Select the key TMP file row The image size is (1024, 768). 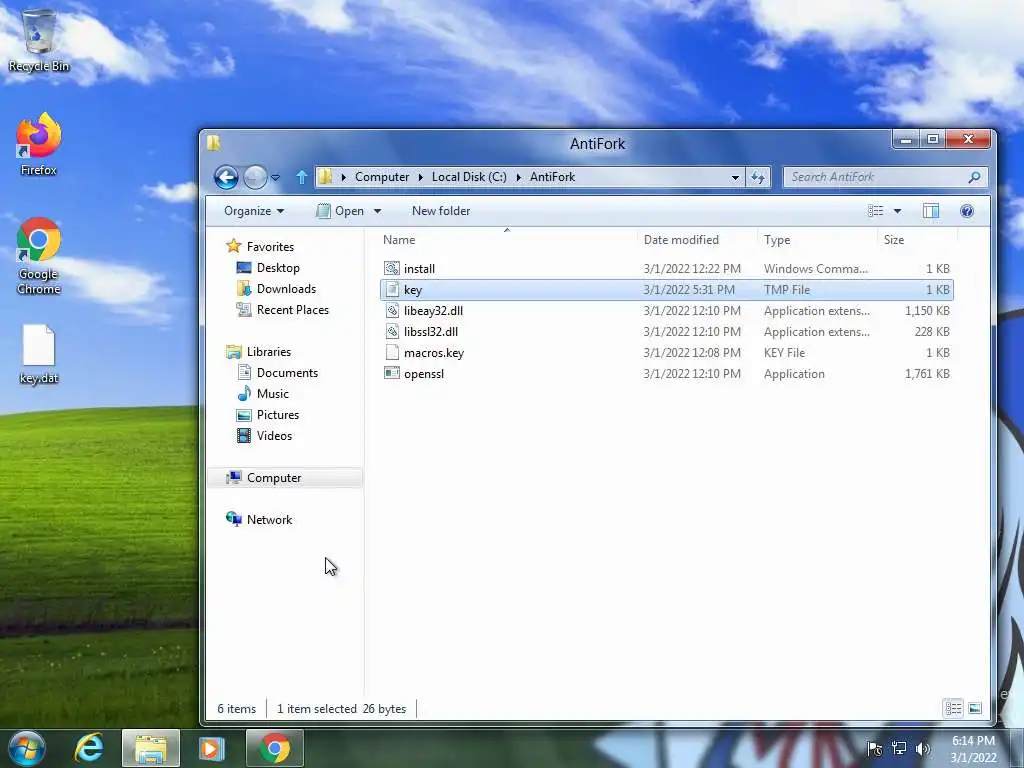pyautogui.click(x=667, y=290)
